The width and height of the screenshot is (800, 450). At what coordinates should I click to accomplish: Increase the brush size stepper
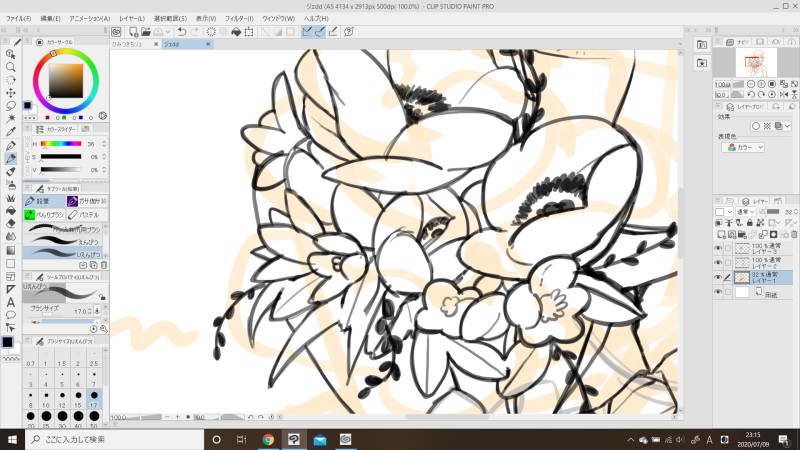(x=90, y=311)
